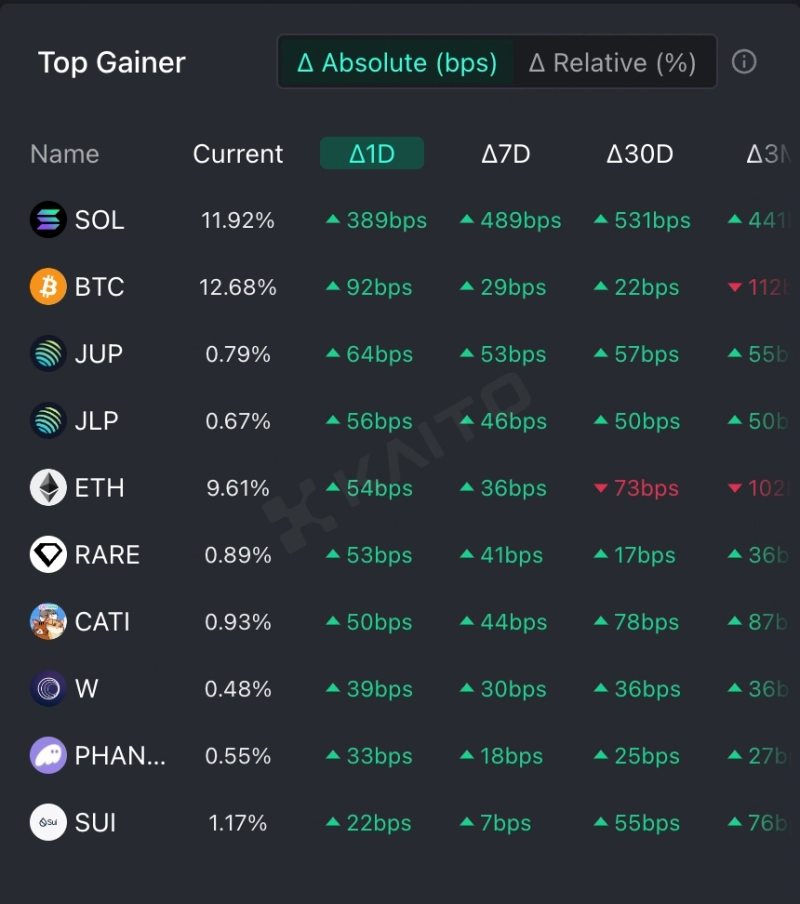Sort by the Current column header
Viewport: 800px width, 904px height.
coord(238,154)
